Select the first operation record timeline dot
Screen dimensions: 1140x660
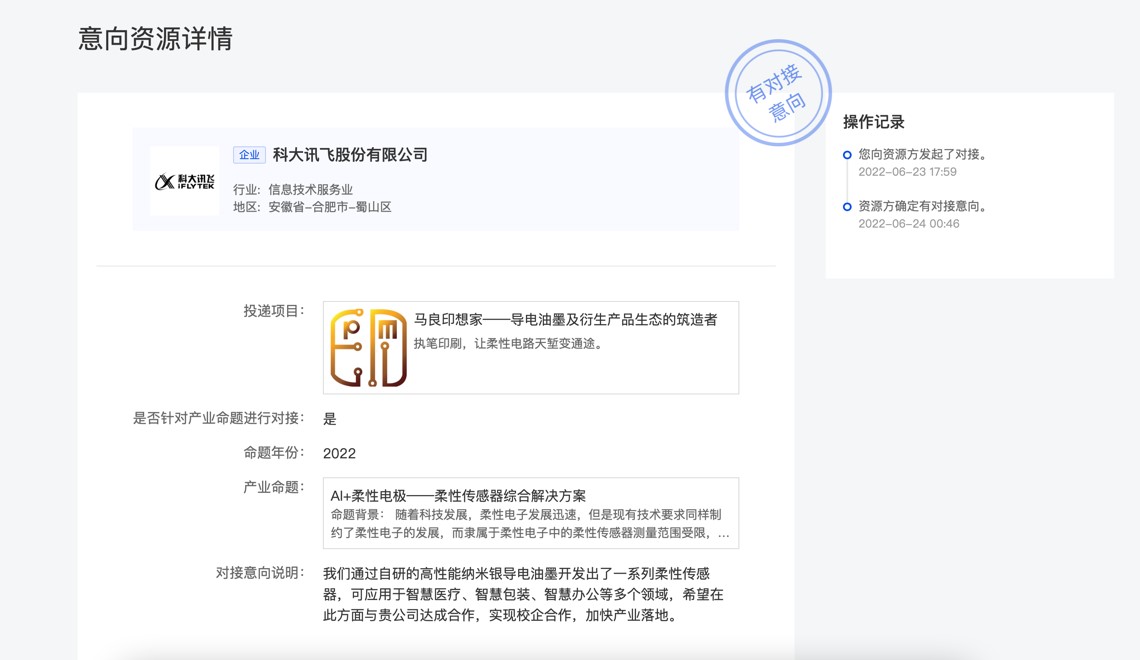coord(847,155)
